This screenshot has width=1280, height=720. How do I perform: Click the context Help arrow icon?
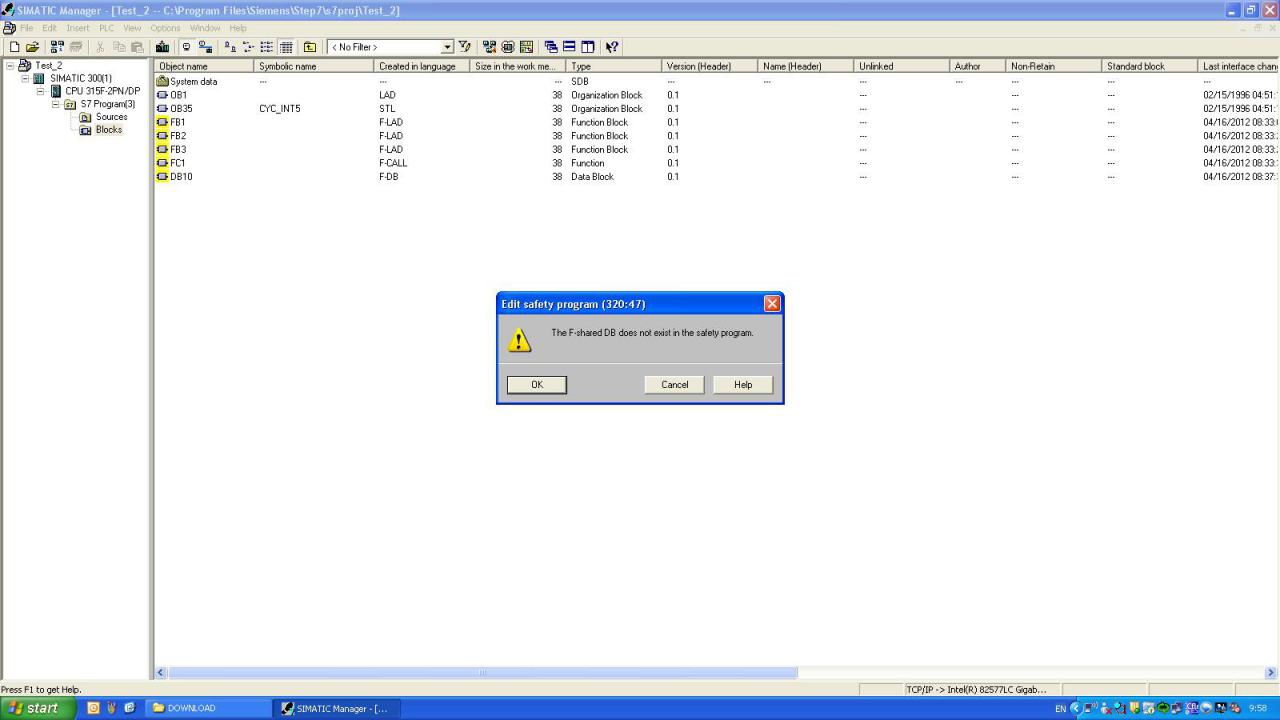click(x=612, y=47)
